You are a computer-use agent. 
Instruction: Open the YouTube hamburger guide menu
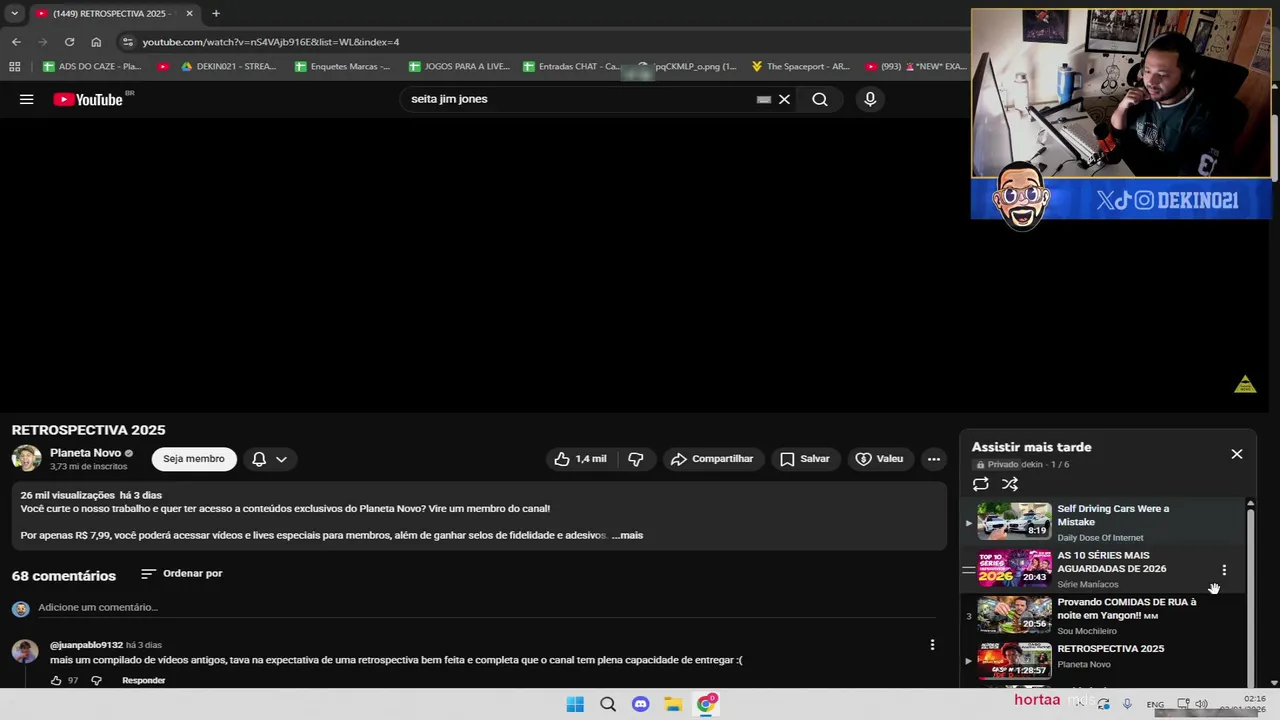[x=27, y=99]
